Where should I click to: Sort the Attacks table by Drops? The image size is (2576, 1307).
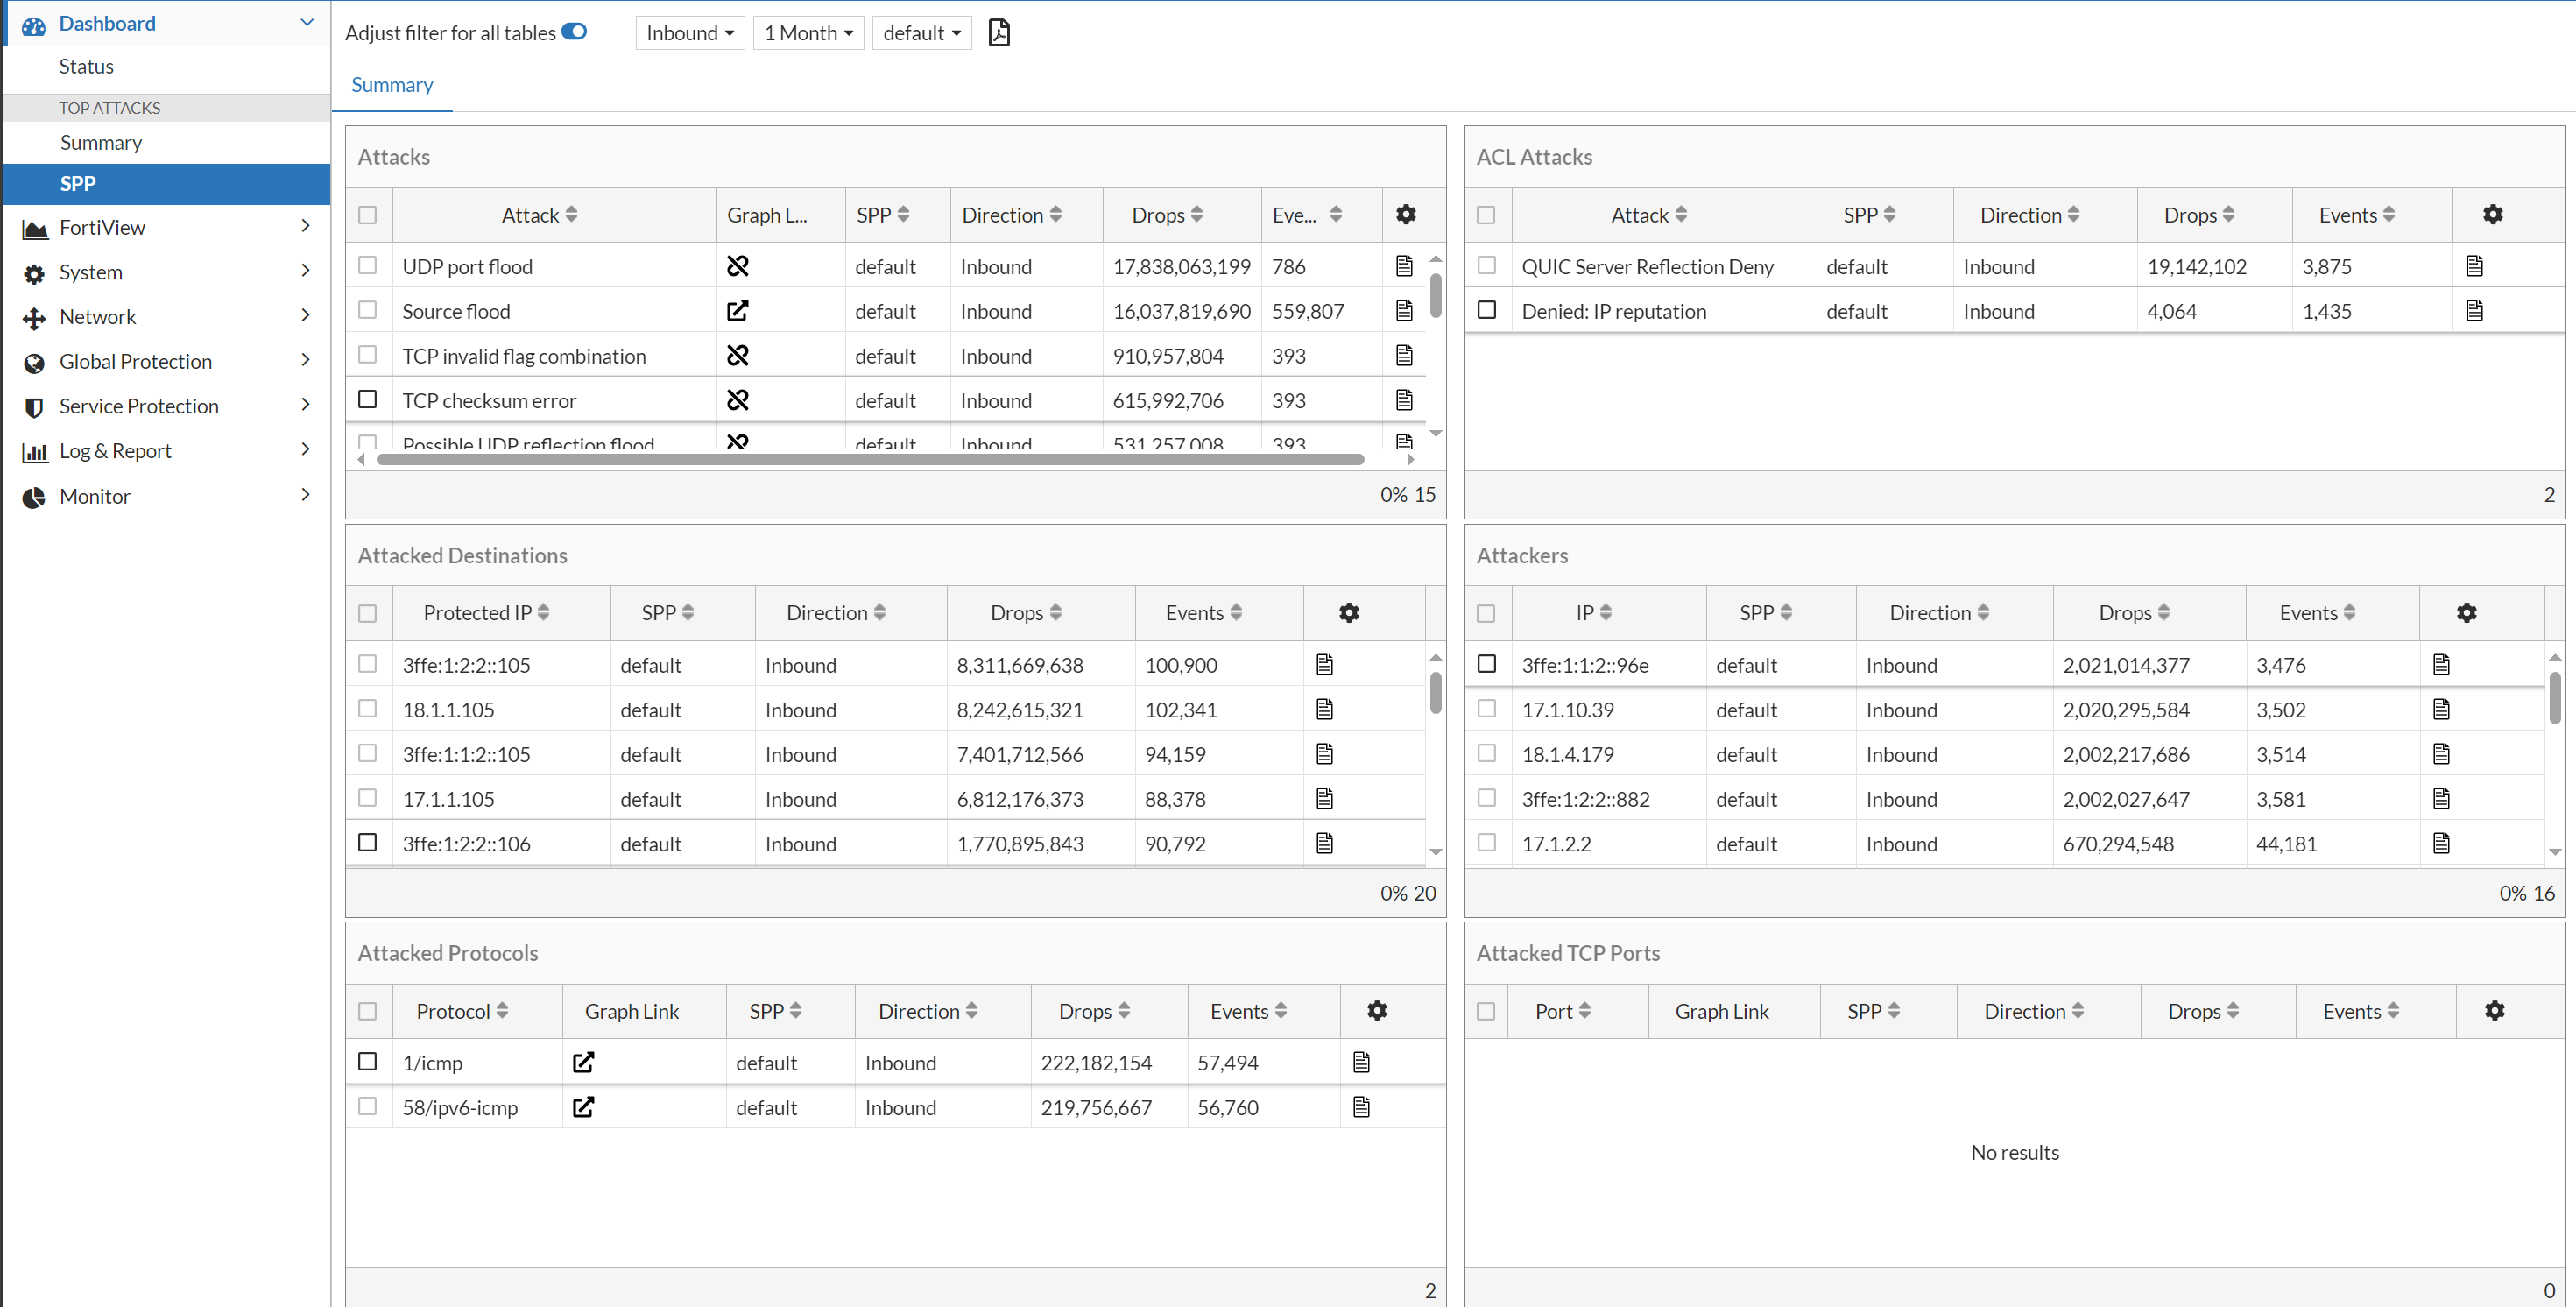click(x=1161, y=214)
